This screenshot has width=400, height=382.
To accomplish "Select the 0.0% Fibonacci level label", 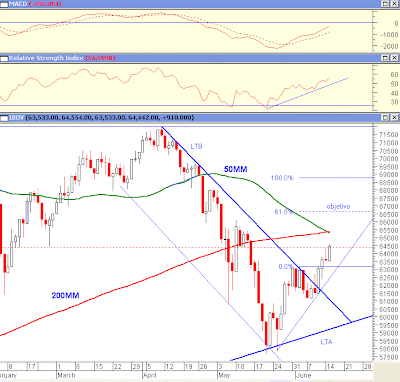I will tap(285, 267).
